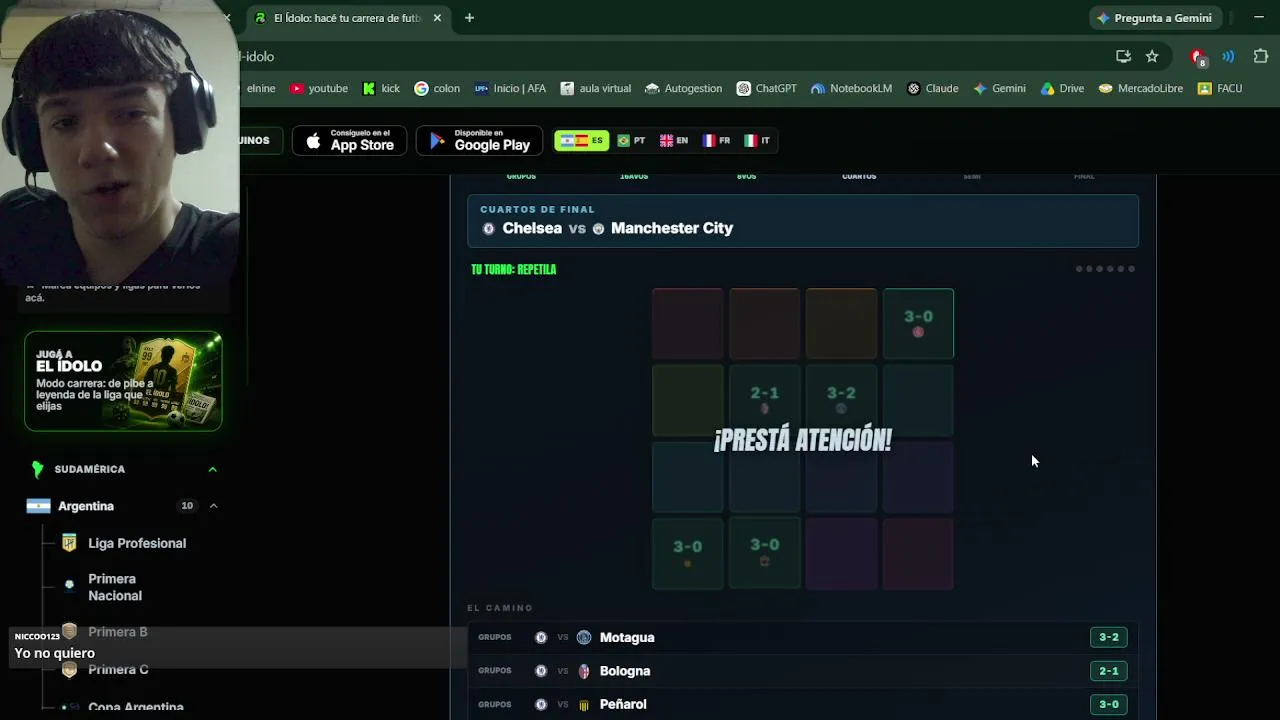Switch language to PT Portuguese
This screenshot has height=720, width=1280.
click(x=631, y=141)
